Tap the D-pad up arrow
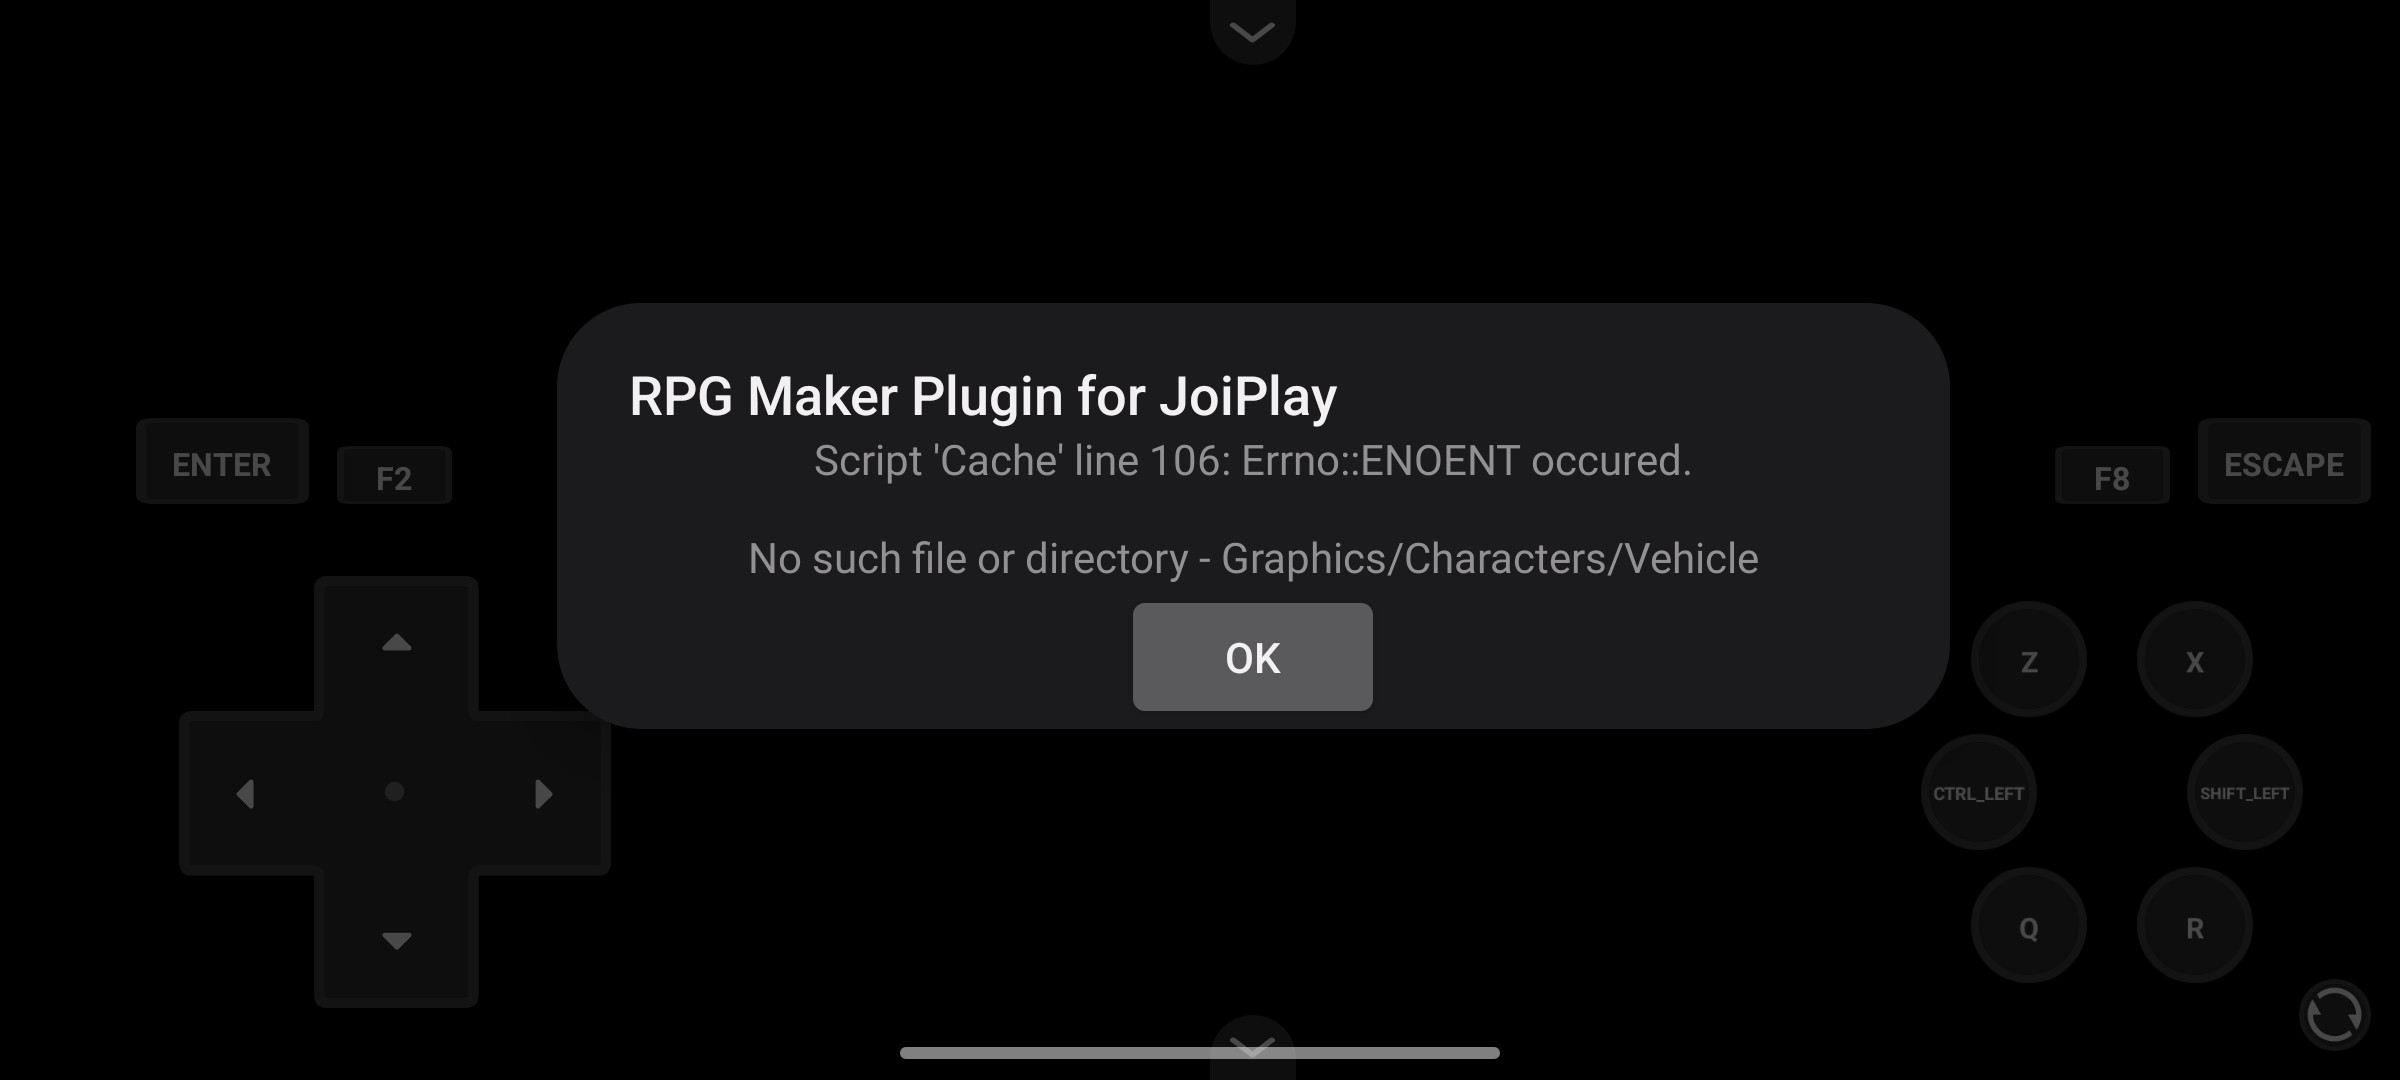This screenshot has width=2400, height=1080. pos(397,643)
